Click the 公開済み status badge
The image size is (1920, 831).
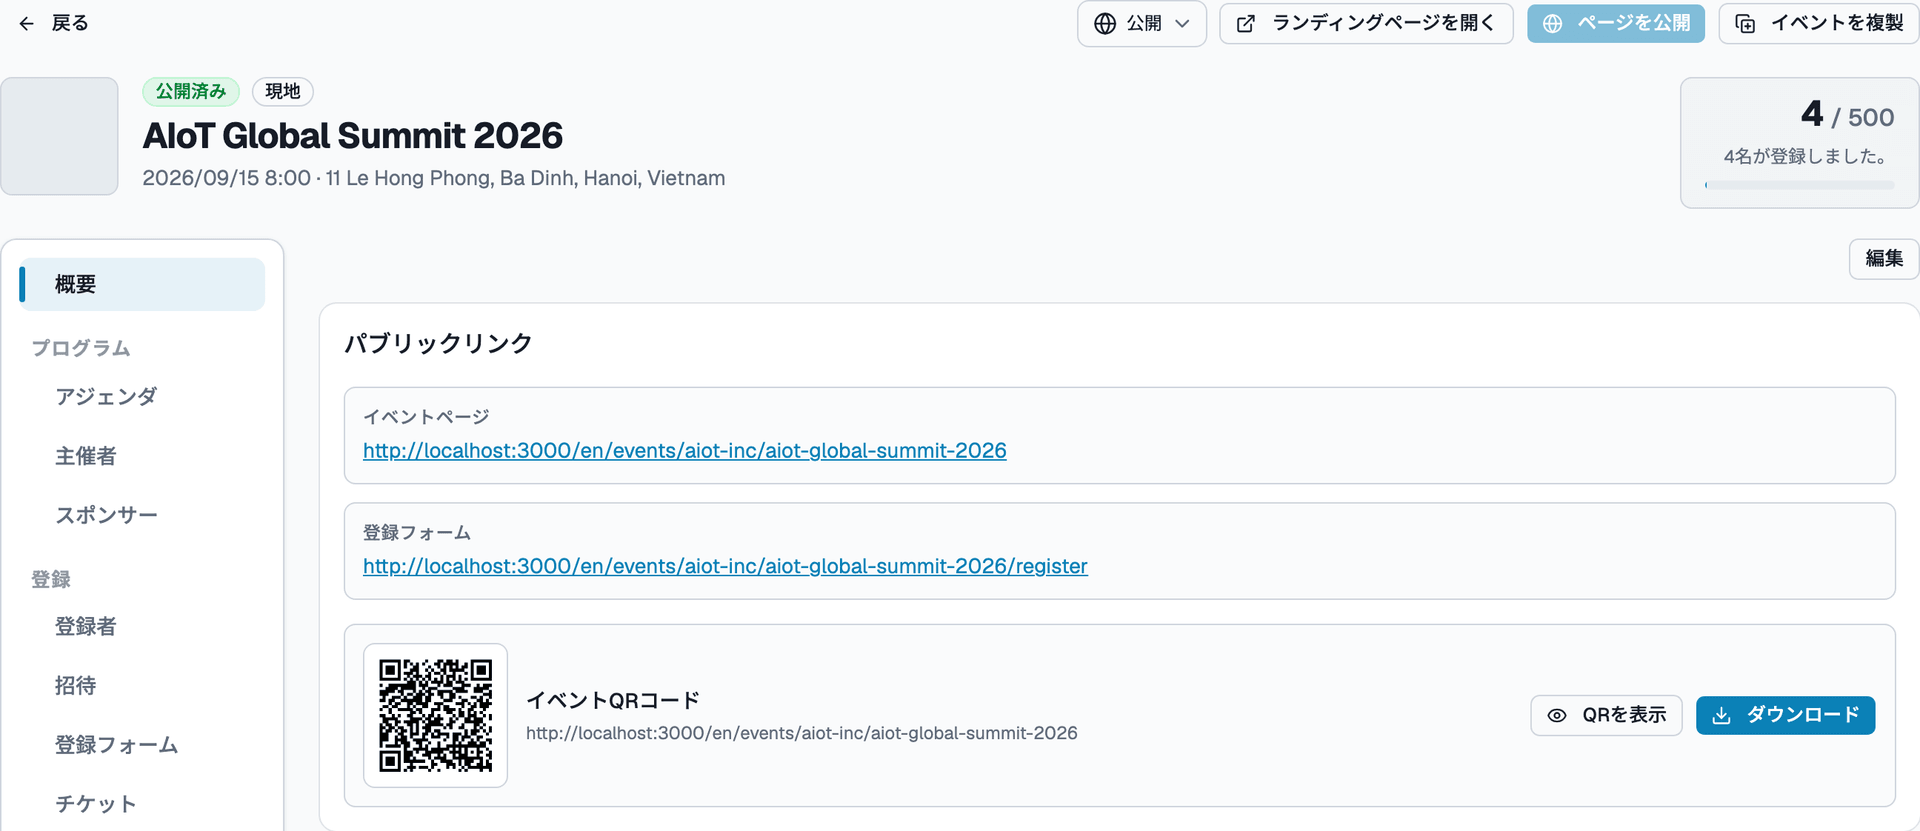[191, 91]
